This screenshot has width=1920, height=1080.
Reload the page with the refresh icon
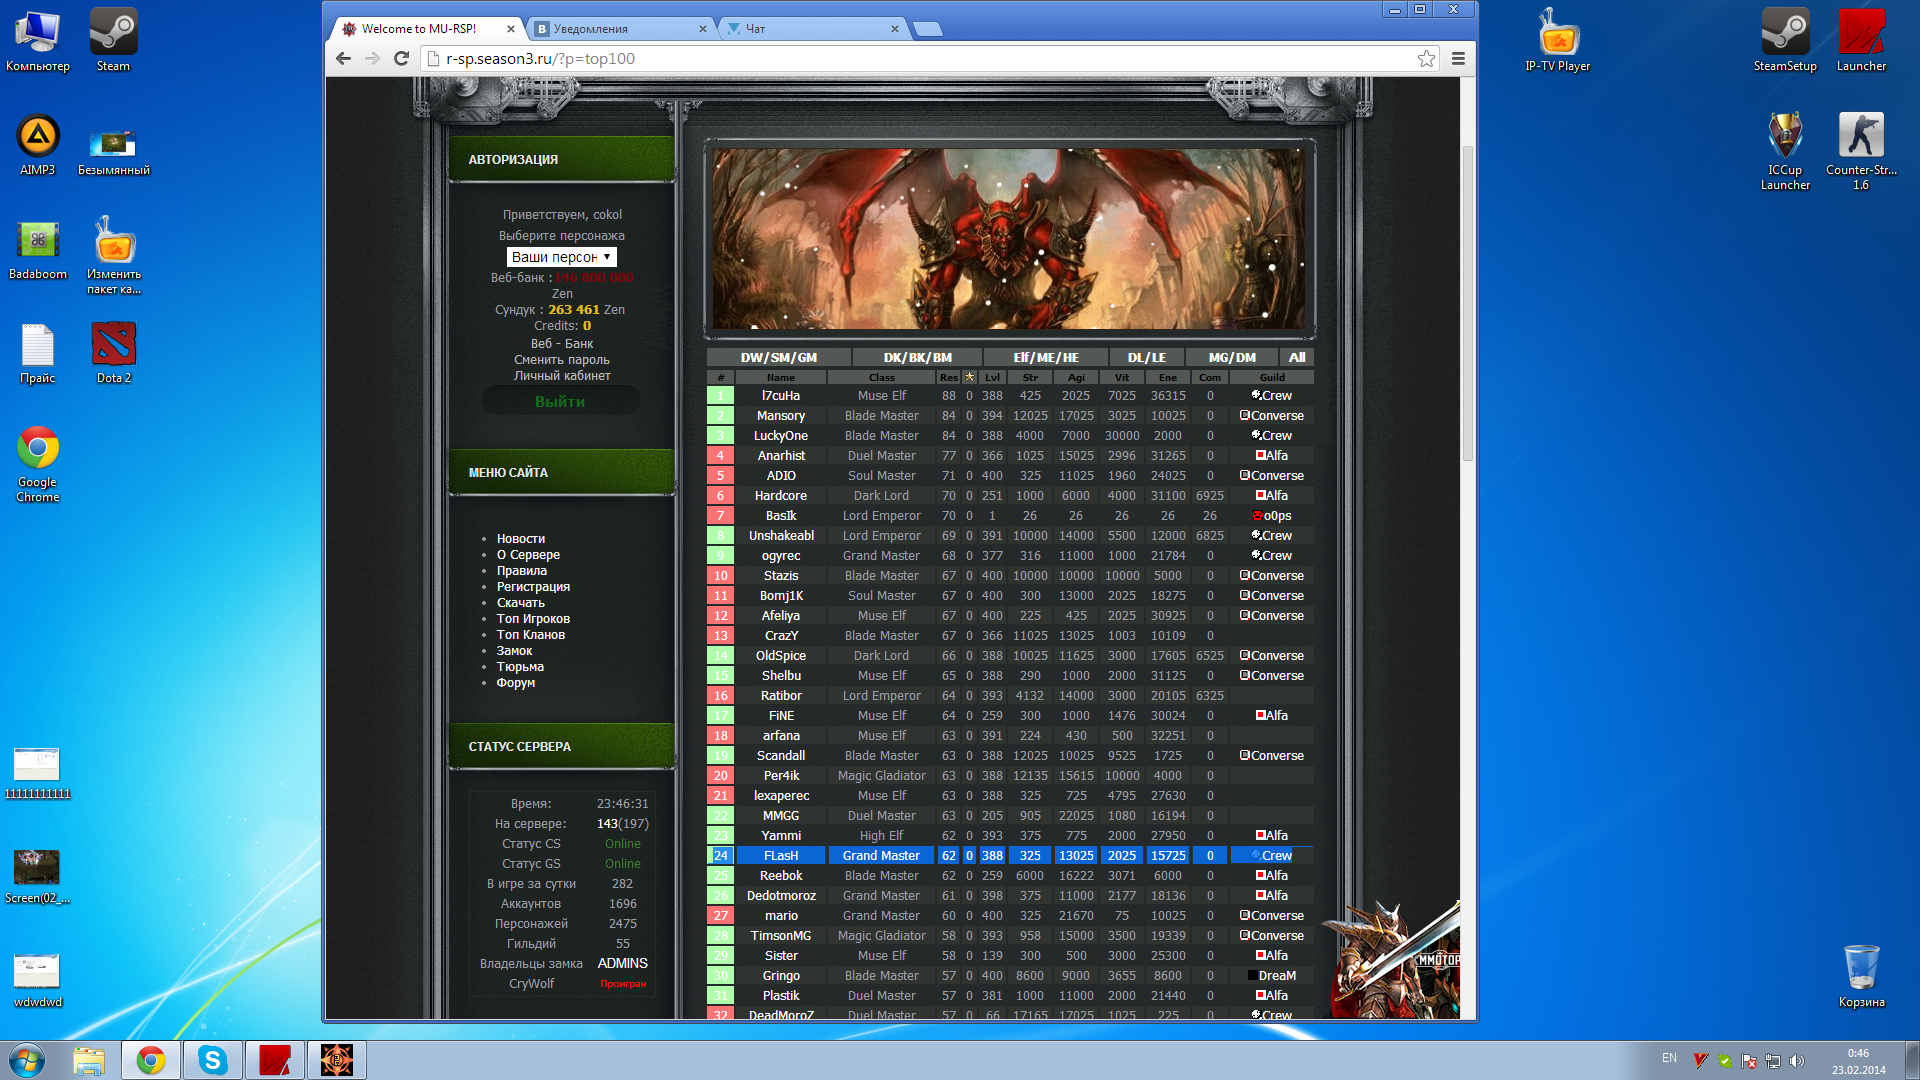(401, 59)
